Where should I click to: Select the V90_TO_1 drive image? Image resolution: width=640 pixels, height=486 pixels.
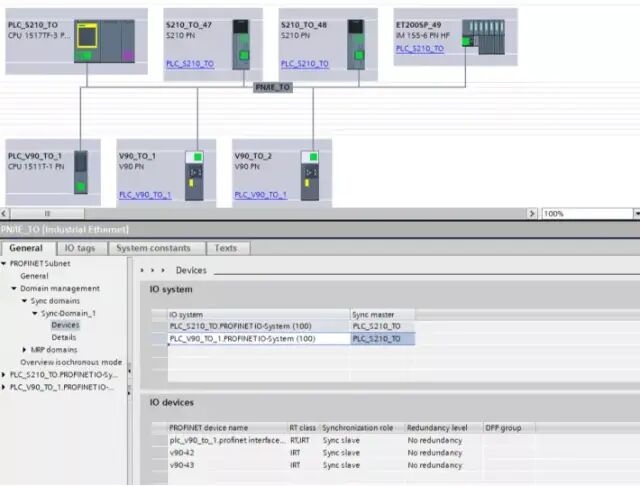[194, 176]
